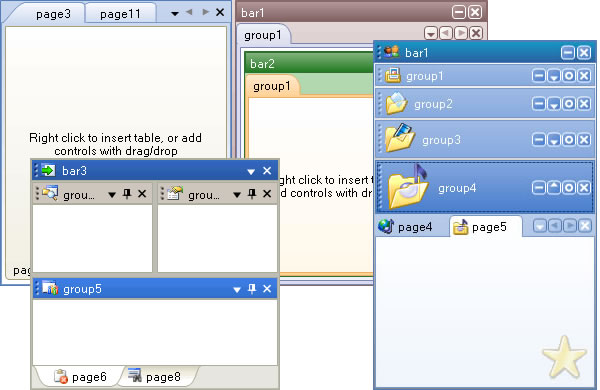The image size is (600, 390).
Task: Click the folder icon beside group2
Action: [396, 103]
